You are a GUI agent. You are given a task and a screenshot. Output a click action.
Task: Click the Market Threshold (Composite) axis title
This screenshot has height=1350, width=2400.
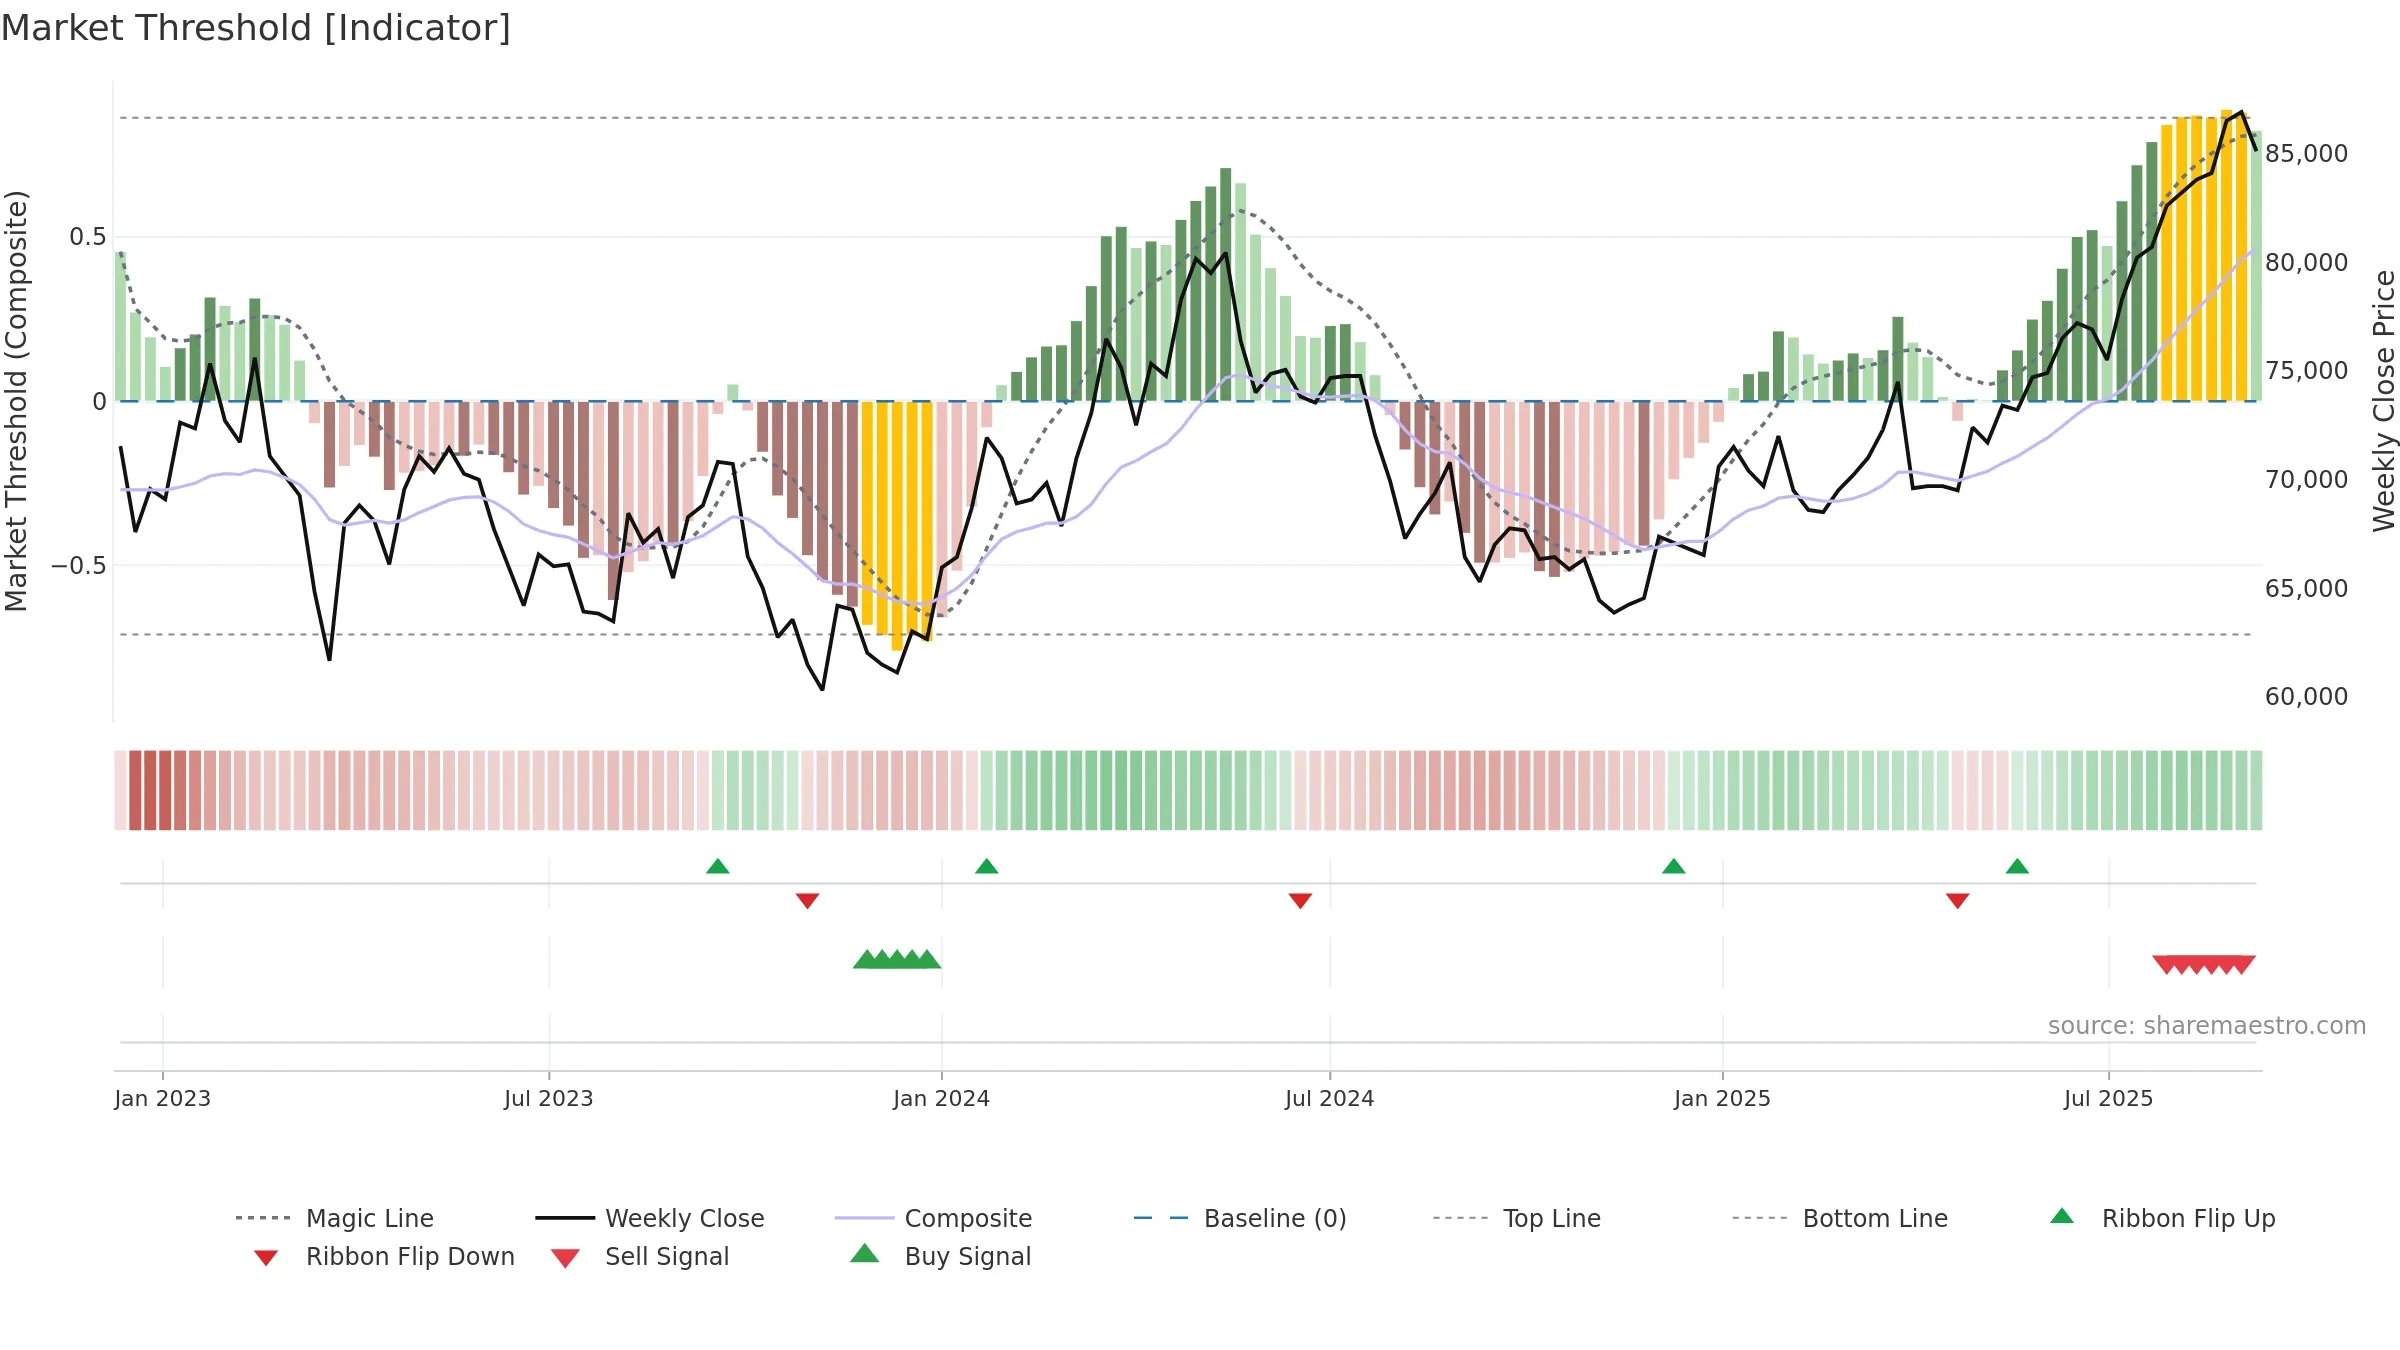(x=17, y=401)
